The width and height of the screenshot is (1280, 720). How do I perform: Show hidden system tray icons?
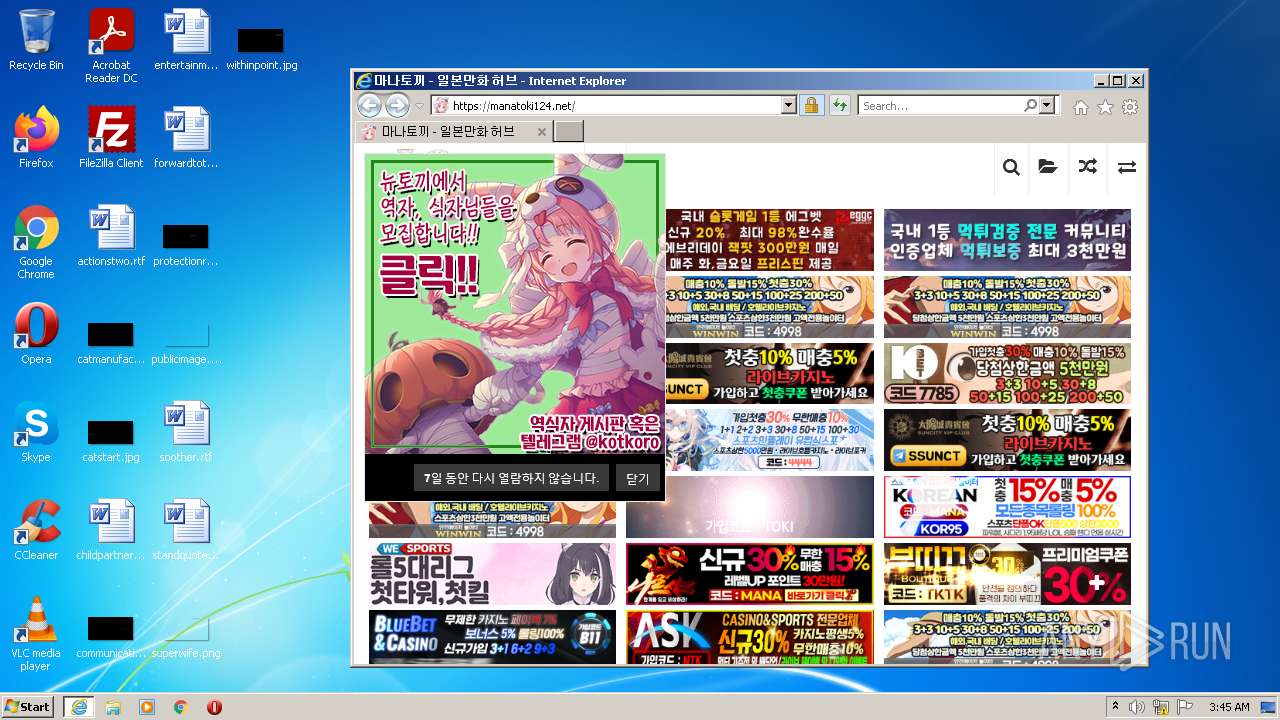(x=1117, y=707)
